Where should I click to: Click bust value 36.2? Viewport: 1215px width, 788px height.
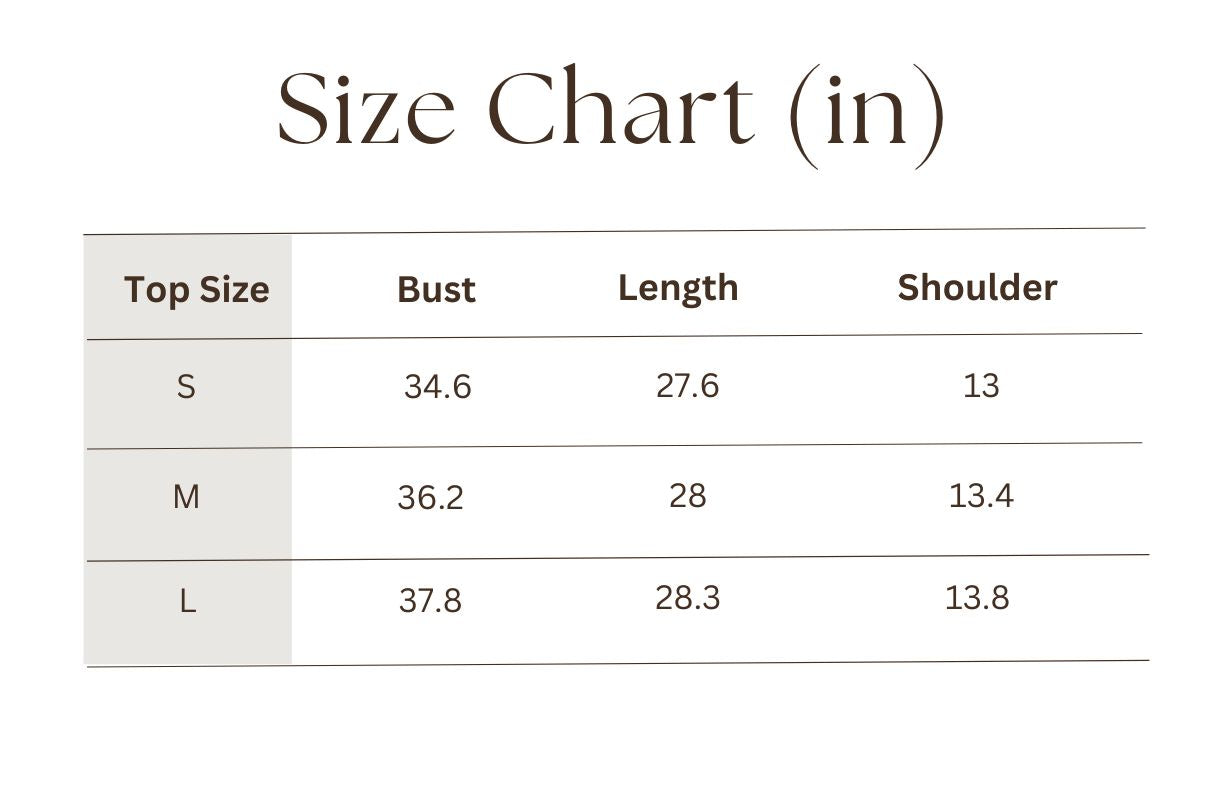coord(430,498)
